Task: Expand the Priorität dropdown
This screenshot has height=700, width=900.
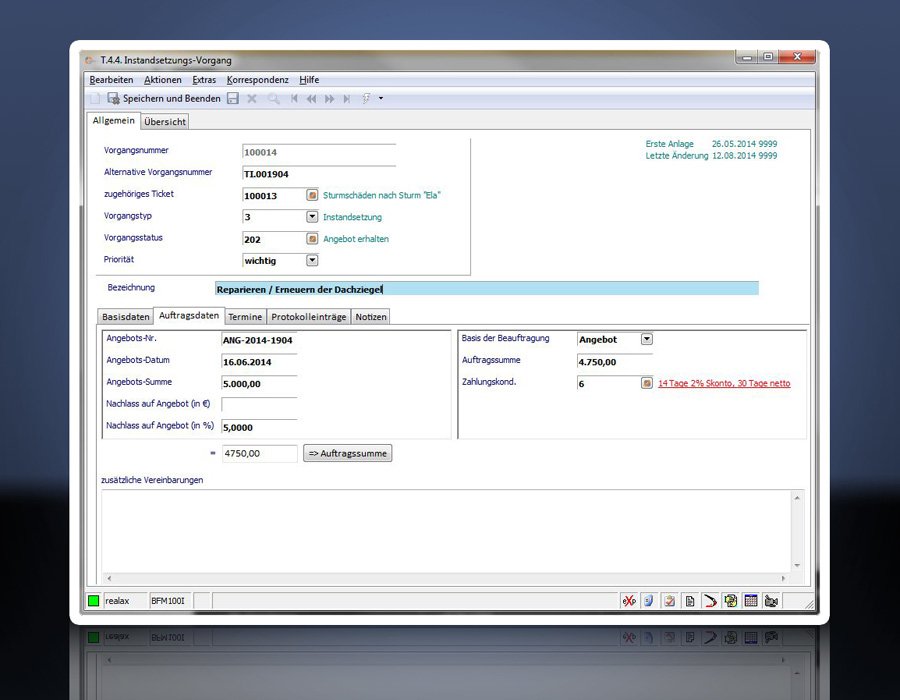Action: 312,260
